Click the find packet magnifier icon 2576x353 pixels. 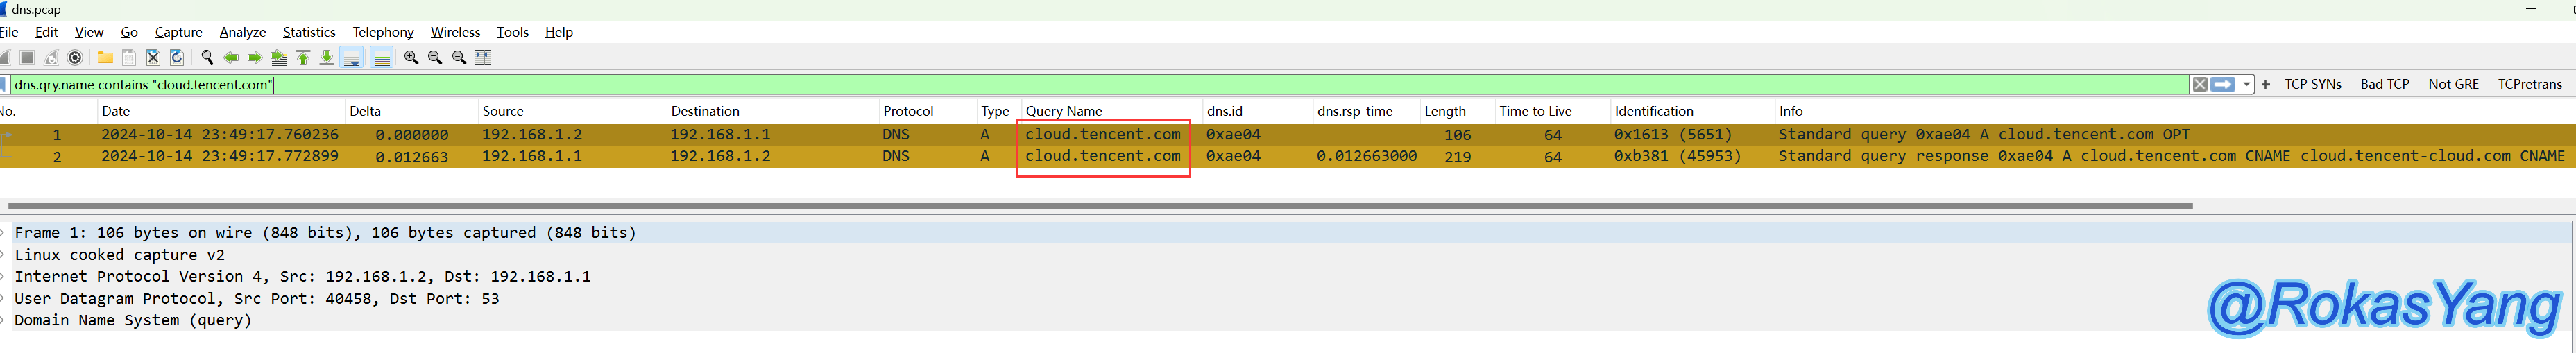point(207,58)
